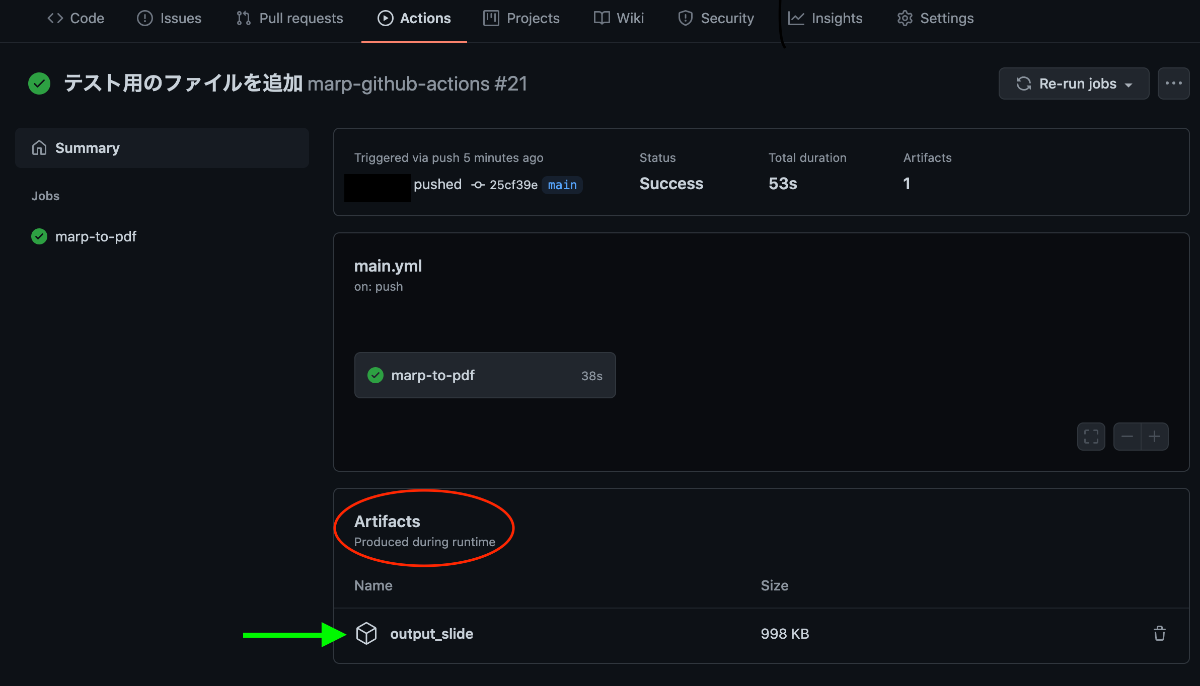Go to the Pull requests tab

coord(289,18)
